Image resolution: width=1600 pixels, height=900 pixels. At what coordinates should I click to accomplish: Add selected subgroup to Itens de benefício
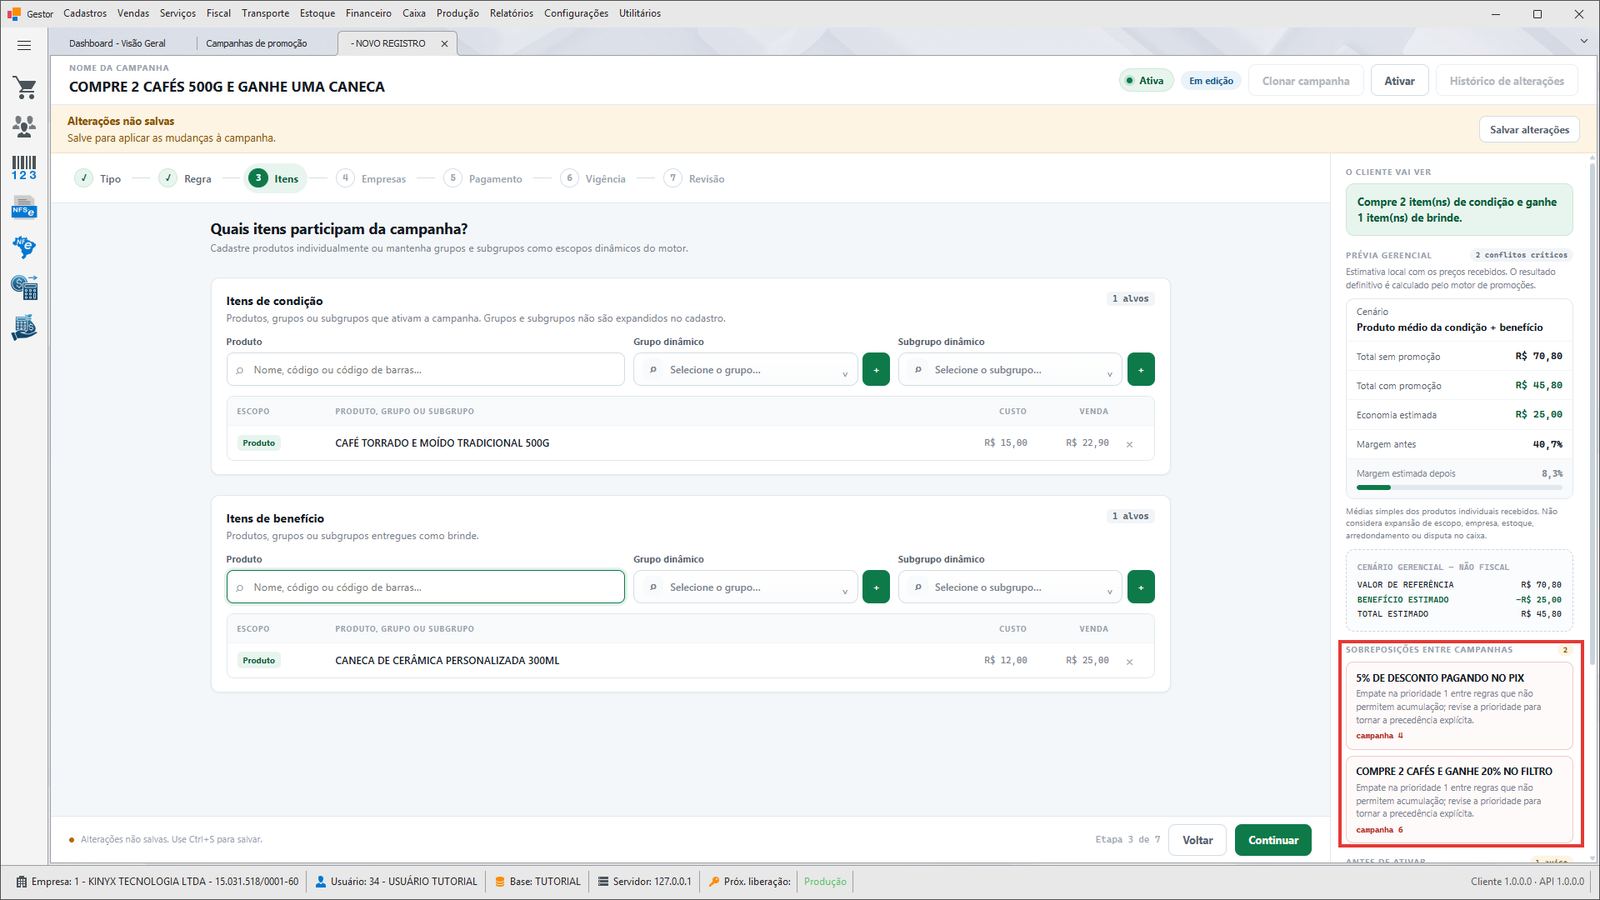1141,587
